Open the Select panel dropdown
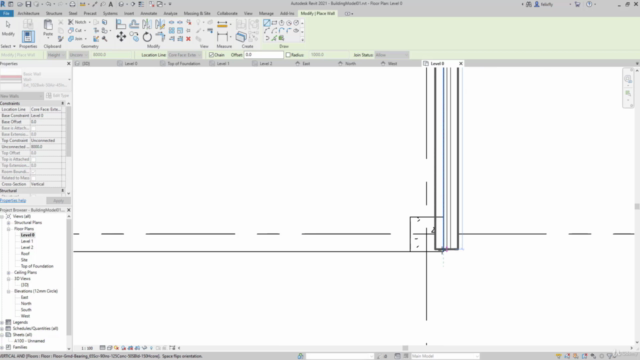The width and height of the screenshot is (640, 360). [8, 47]
